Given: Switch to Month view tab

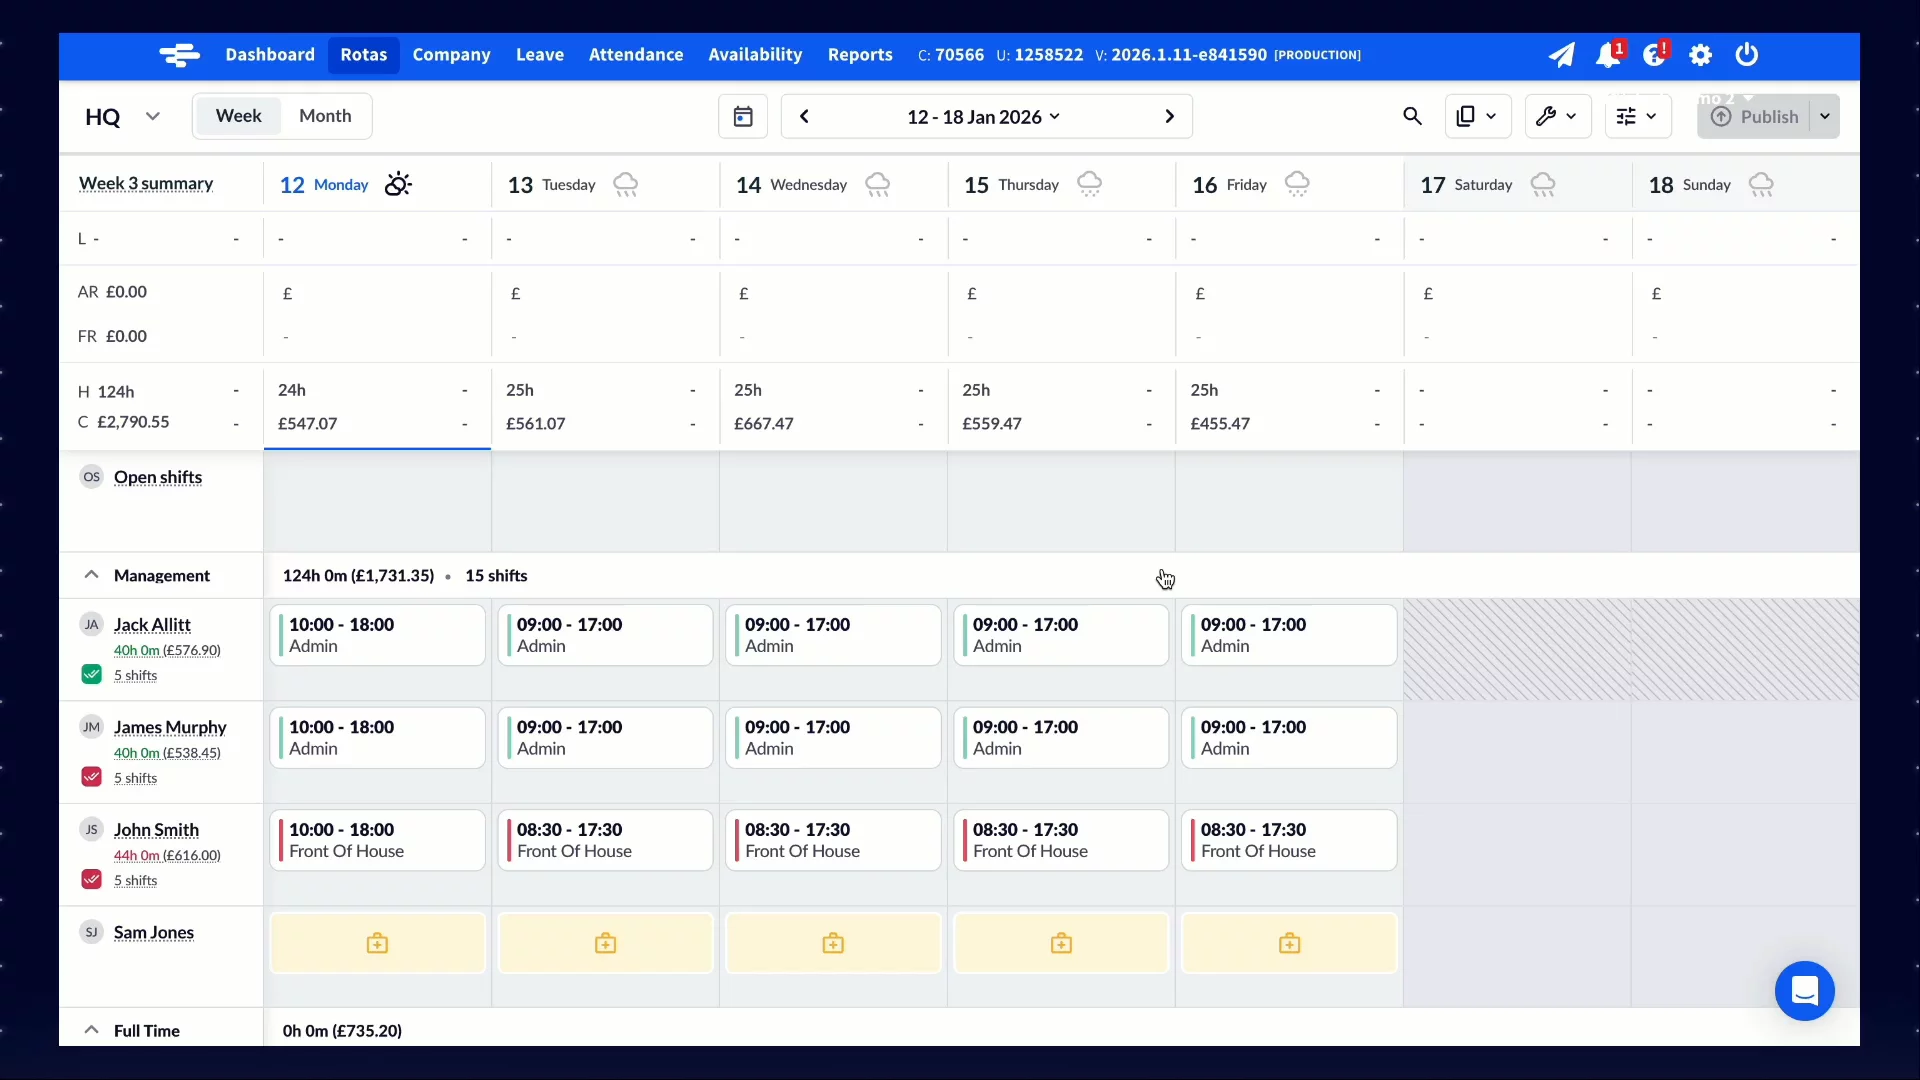Looking at the screenshot, I should [325, 116].
